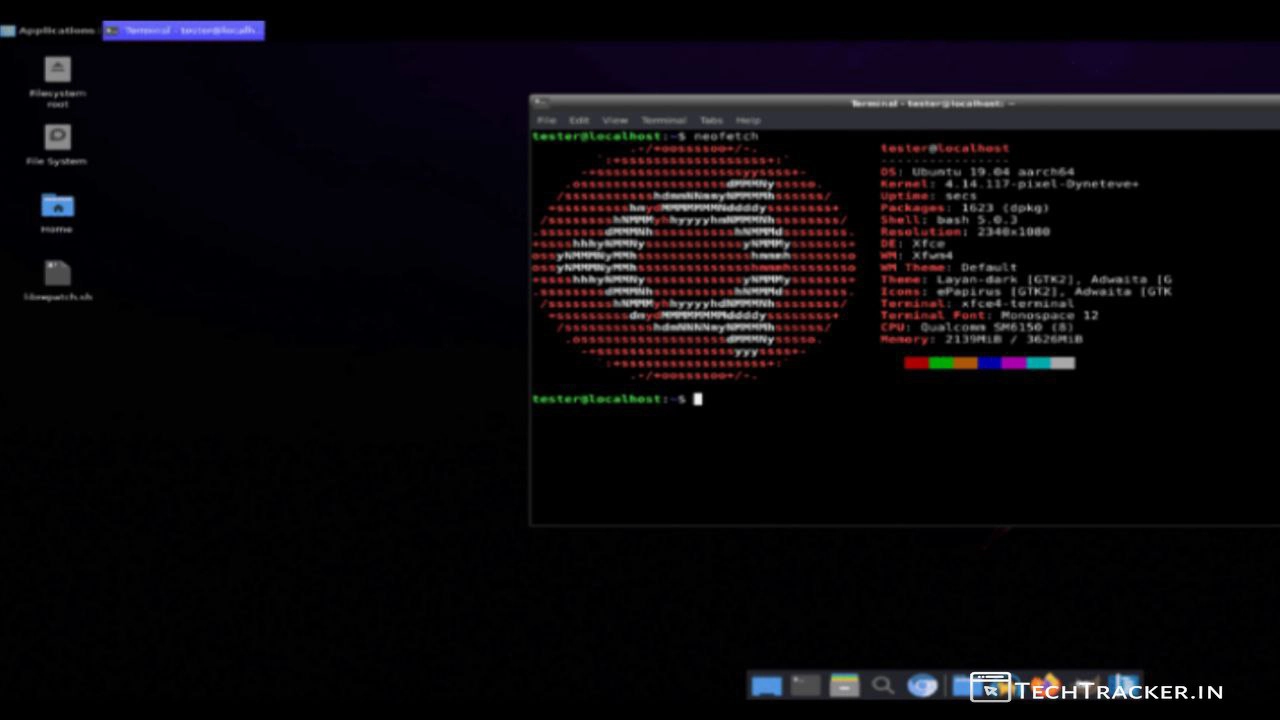Open the Applications menu in top panel
The width and height of the screenshot is (1280, 720).
[50, 30]
